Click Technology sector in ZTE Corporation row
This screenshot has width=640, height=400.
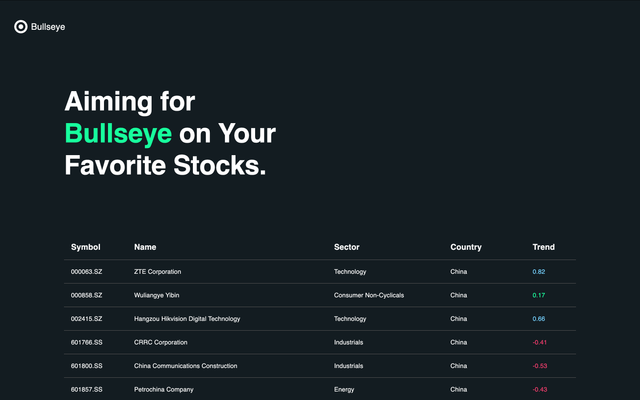tap(350, 271)
